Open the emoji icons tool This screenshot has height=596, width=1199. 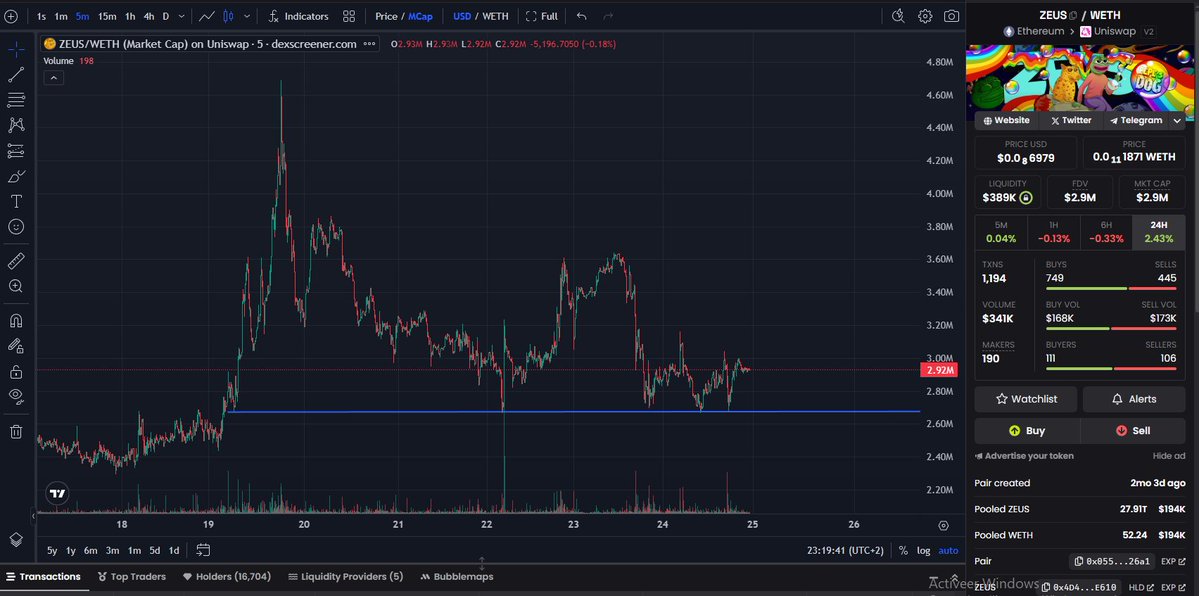point(16,226)
